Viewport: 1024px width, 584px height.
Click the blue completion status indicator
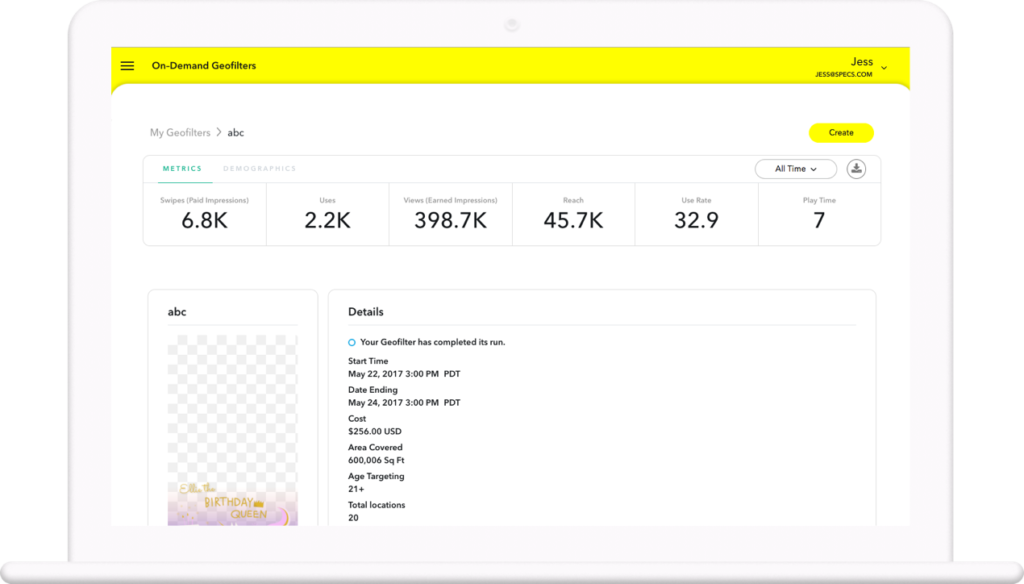coord(352,342)
